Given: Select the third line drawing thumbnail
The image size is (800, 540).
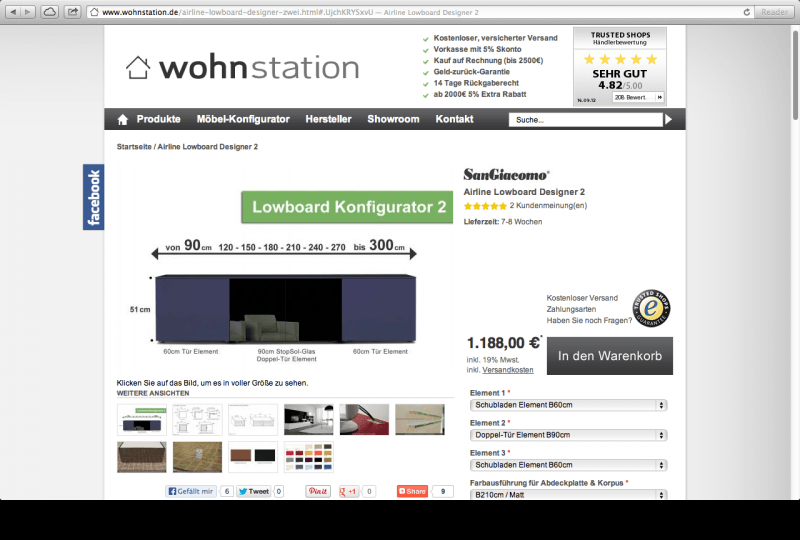Looking at the screenshot, I should click(253, 420).
